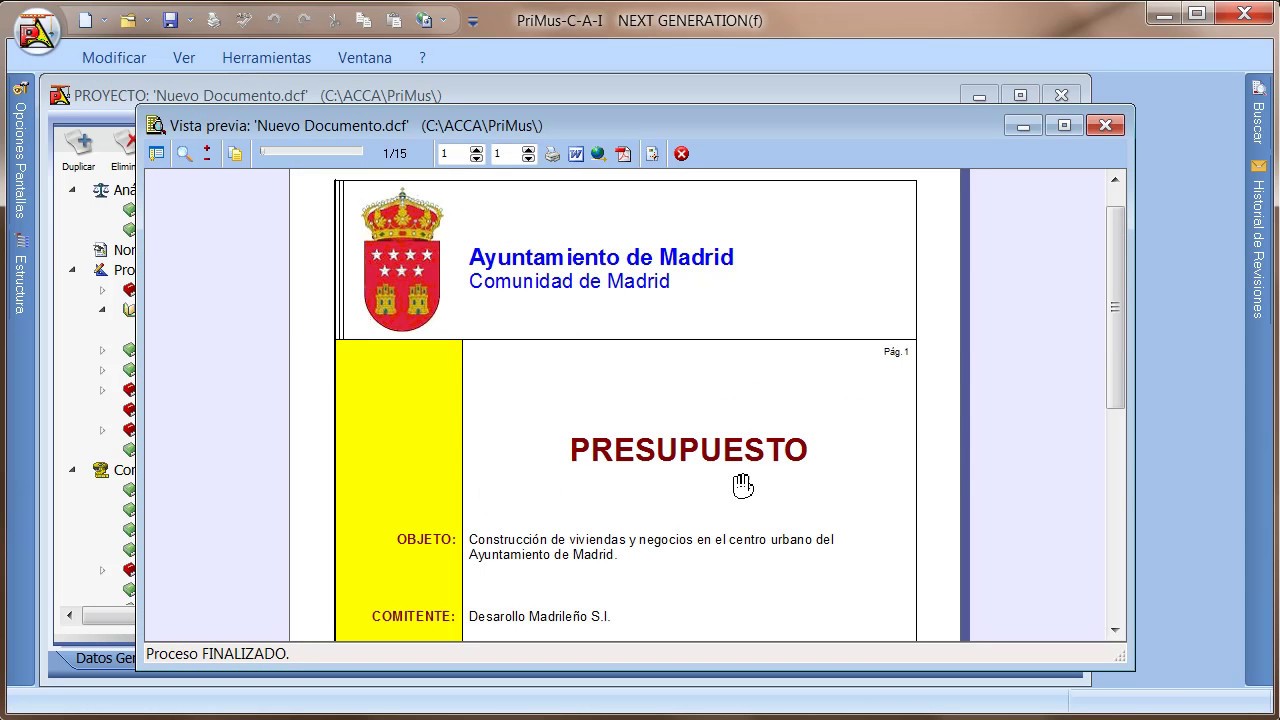This screenshot has width=1280, height=720.
Task: Open dropdown arrow next to Save icon
Action: coord(190,21)
